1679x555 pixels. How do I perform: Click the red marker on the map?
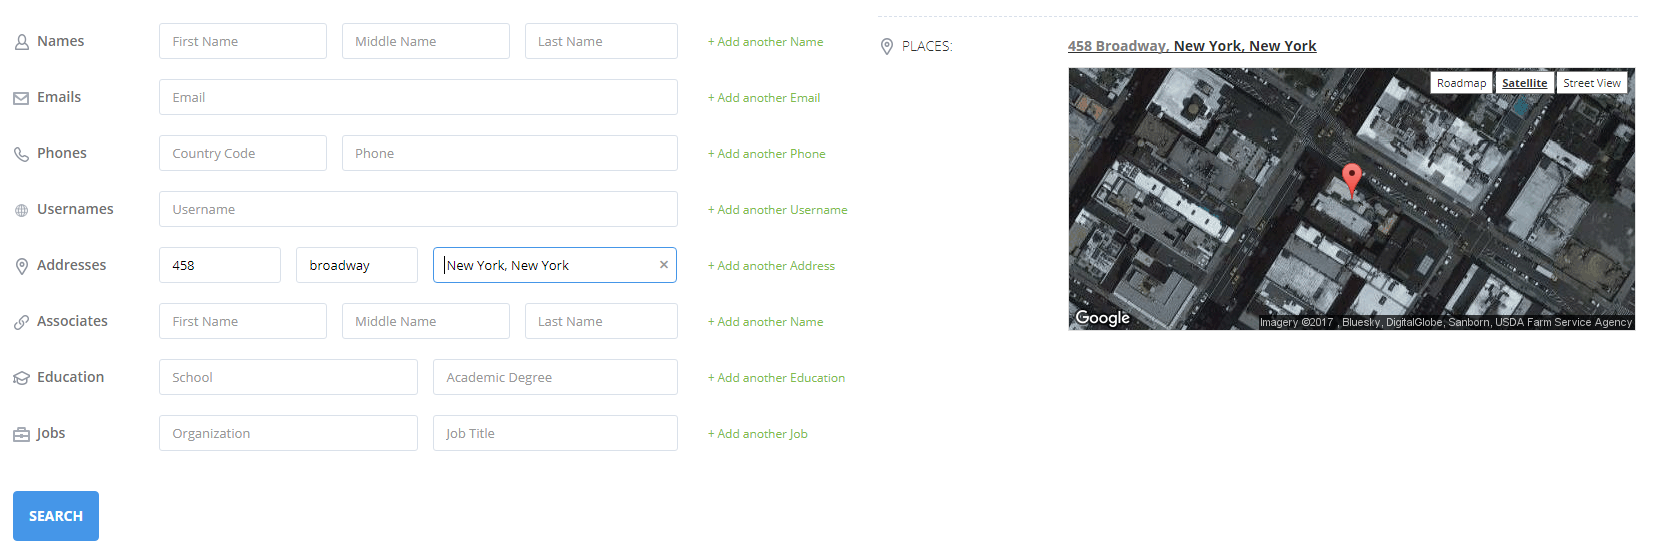(x=1351, y=180)
